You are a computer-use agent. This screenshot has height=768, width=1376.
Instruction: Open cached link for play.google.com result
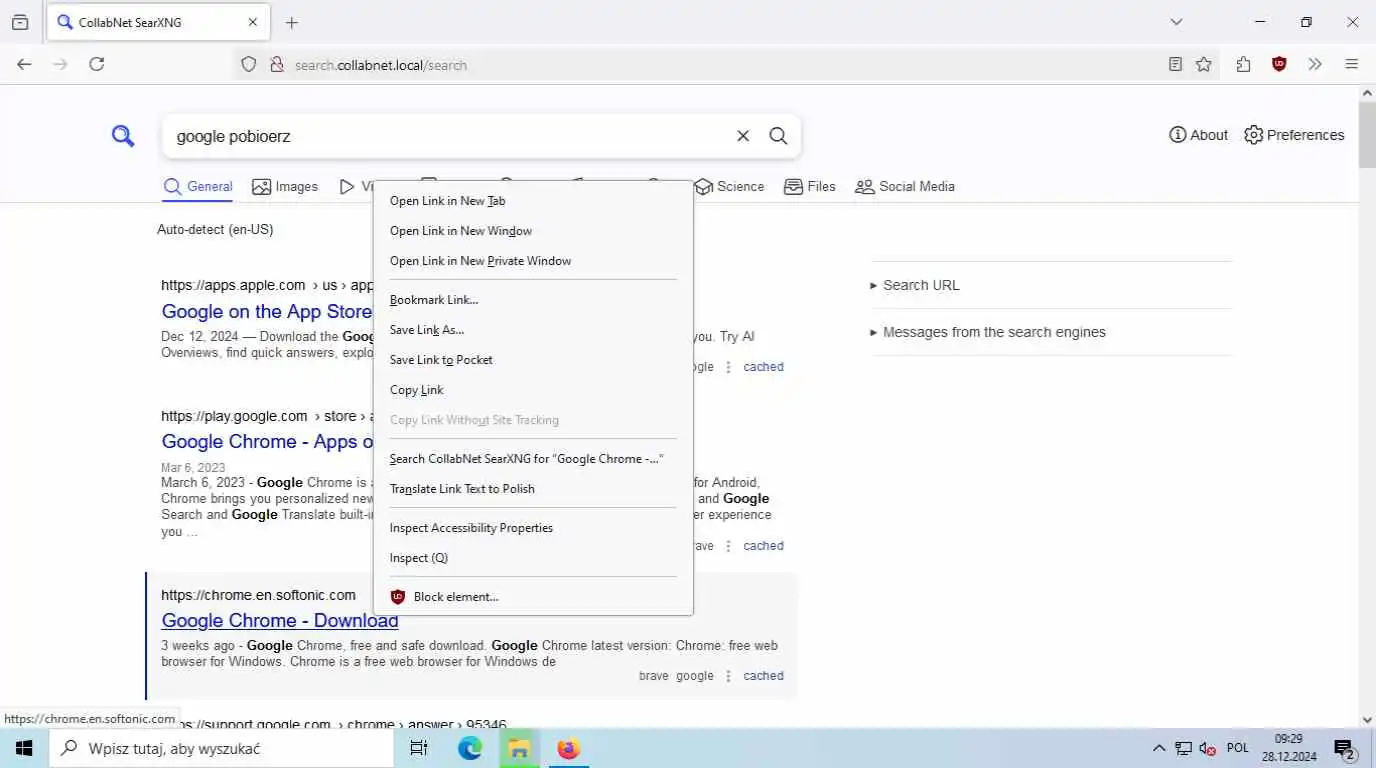[763, 546]
